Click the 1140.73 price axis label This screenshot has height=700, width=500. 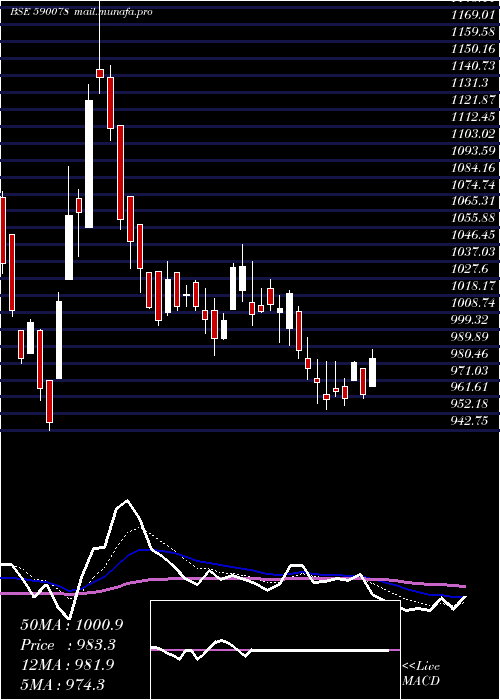(473, 66)
